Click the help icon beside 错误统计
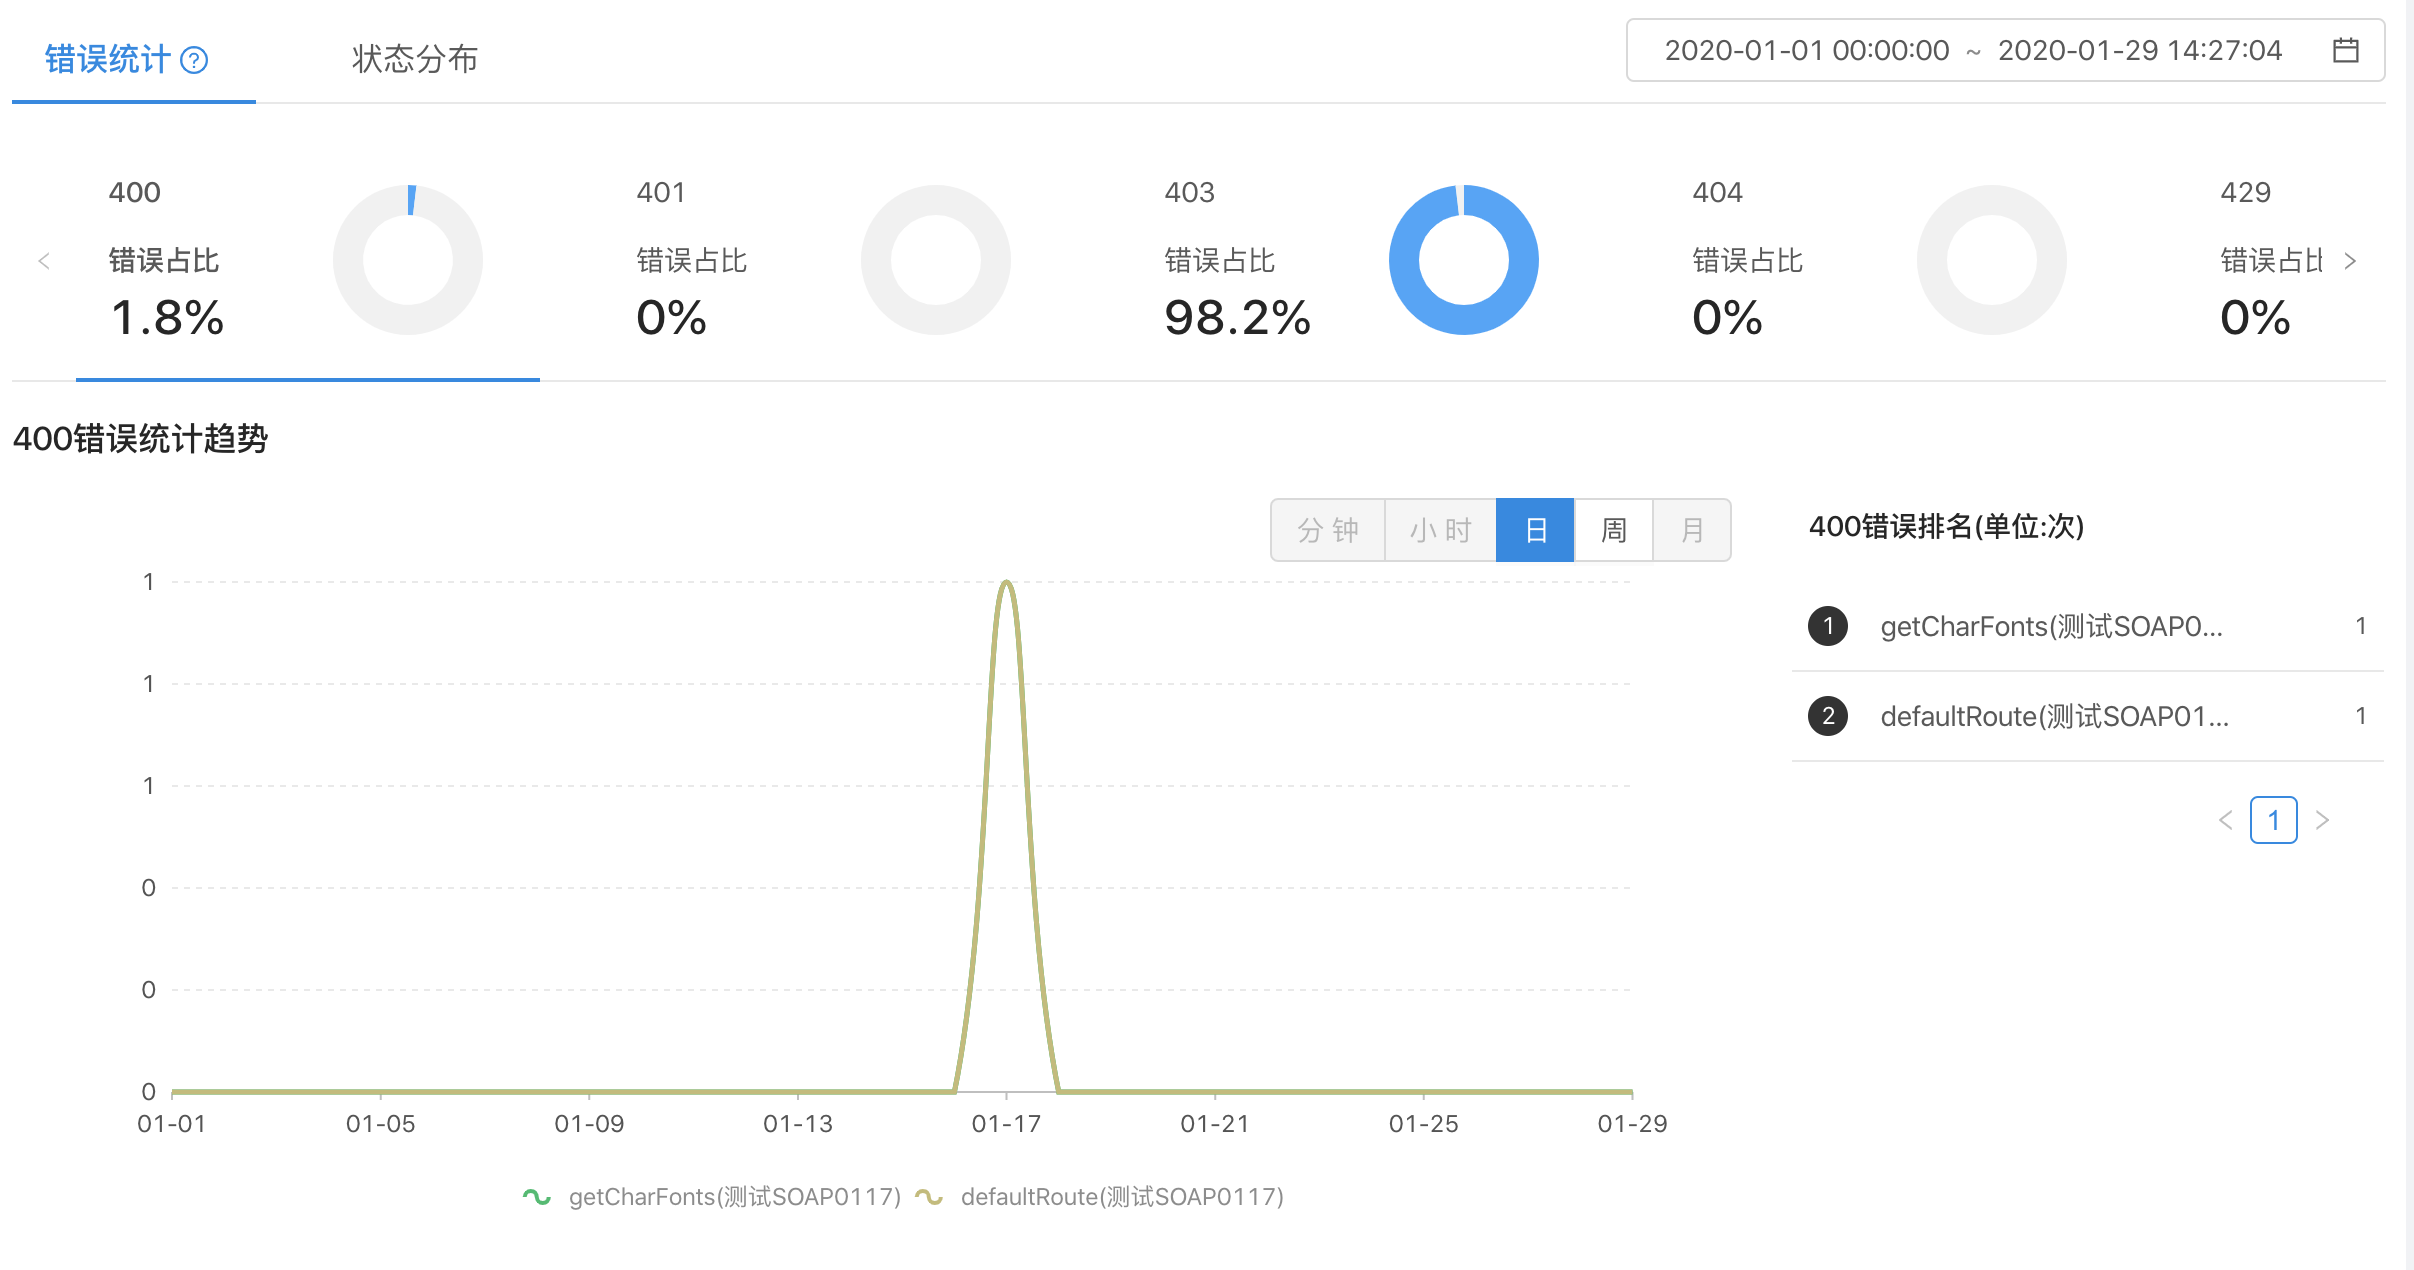The width and height of the screenshot is (2414, 1270). (x=194, y=61)
